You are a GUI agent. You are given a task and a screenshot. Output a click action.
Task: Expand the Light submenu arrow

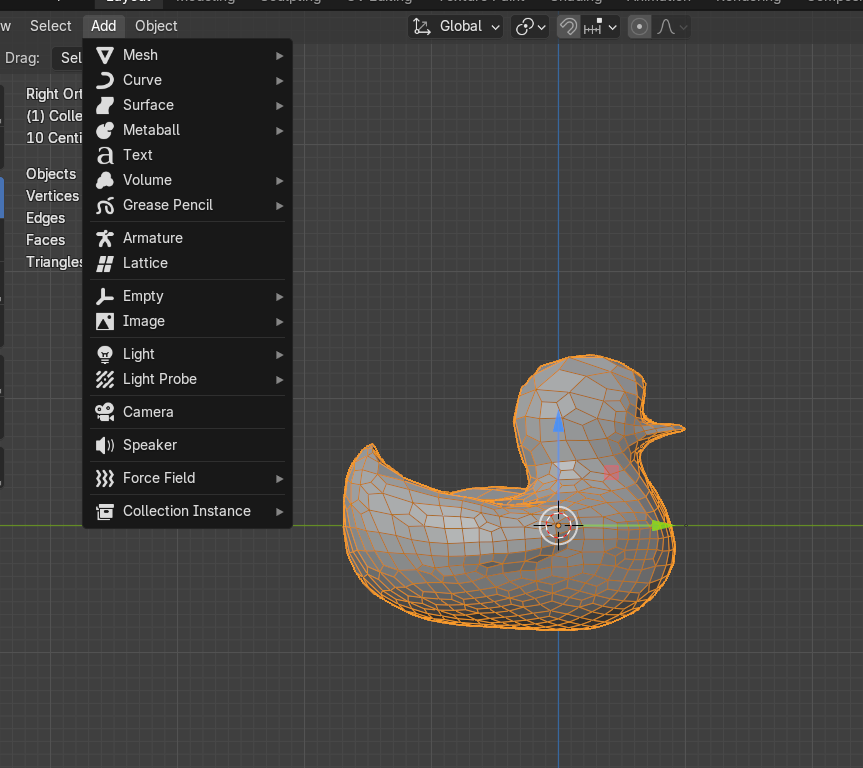280,355
